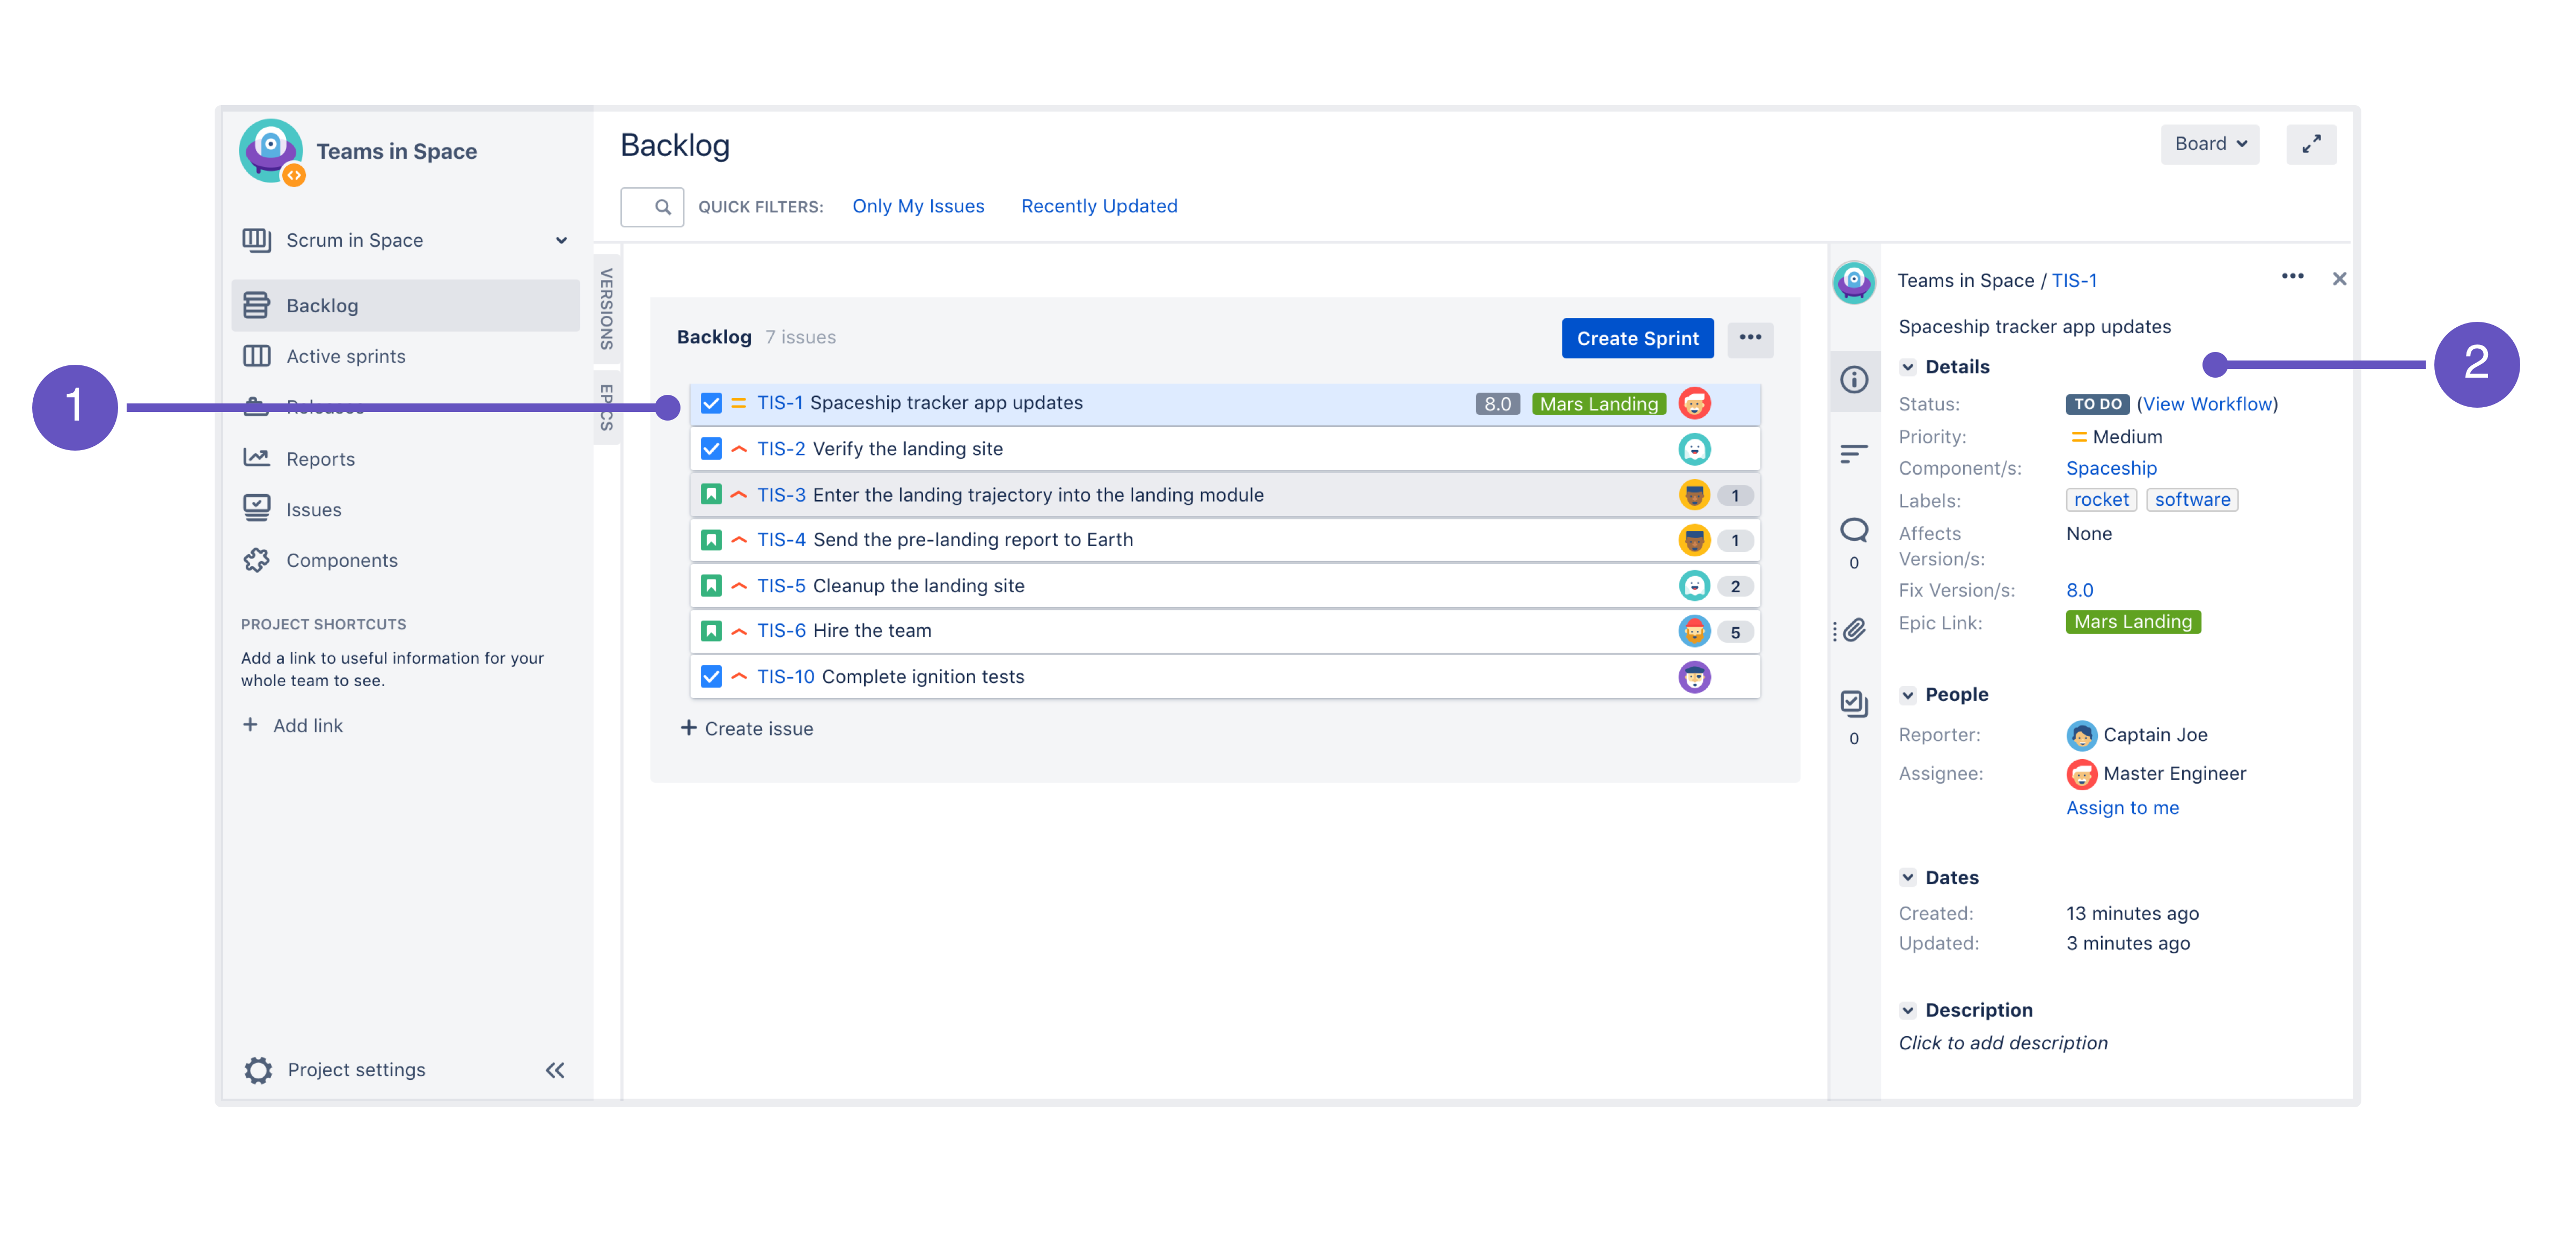
Task: Open Project Settings menu item
Action: [355, 1069]
